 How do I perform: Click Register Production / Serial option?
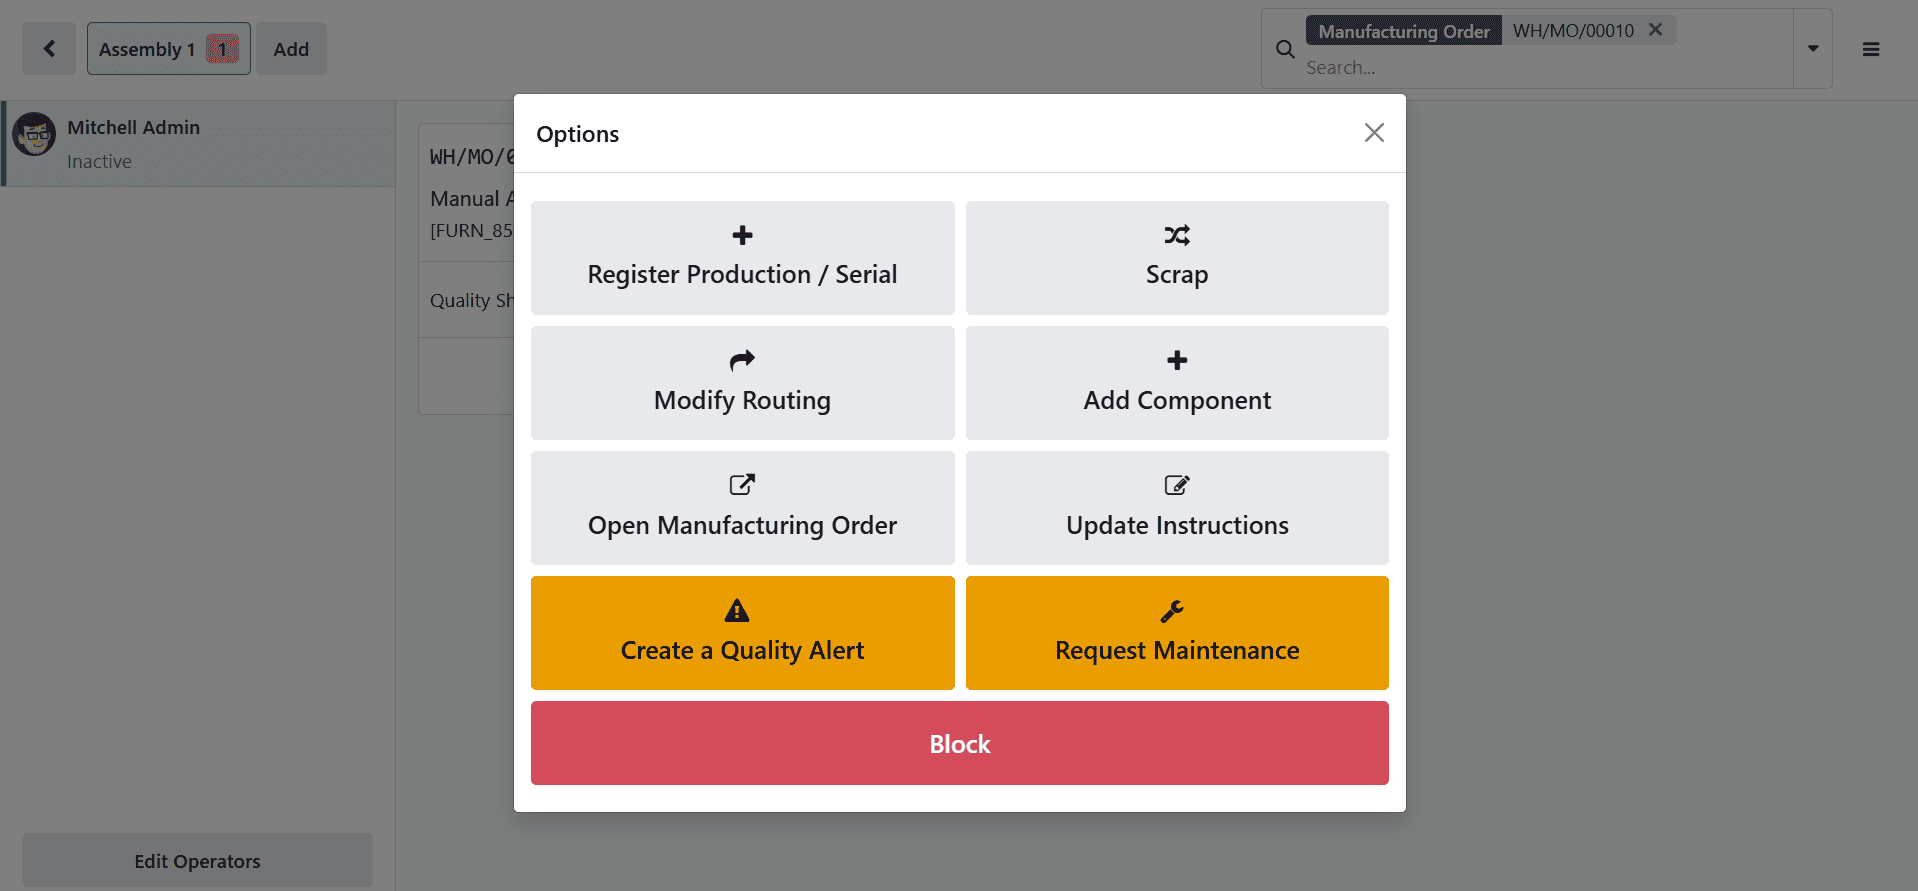pos(742,258)
